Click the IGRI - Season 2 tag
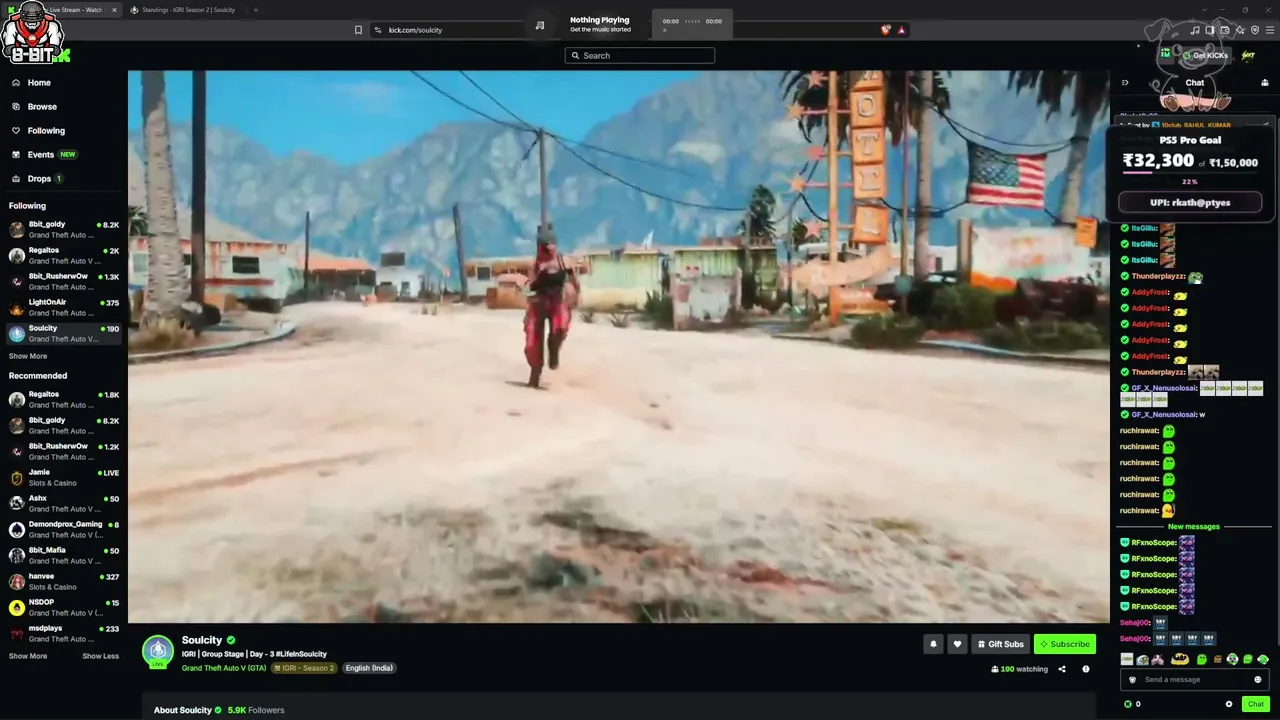The height and width of the screenshot is (720, 1280). pyautogui.click(x=304, y=668)
